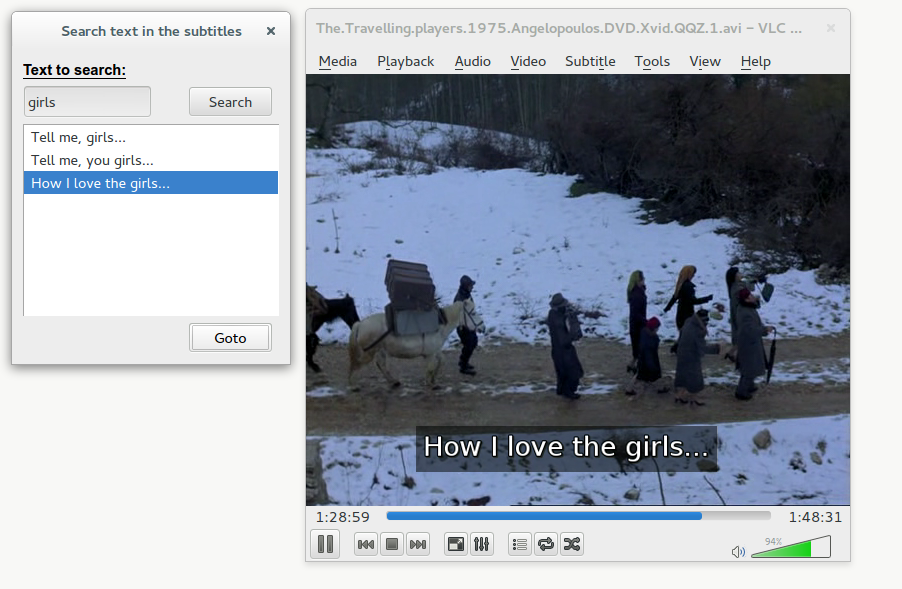Click elapsed time 1:28:59 label
This screenshot has width=902, height=589.
[x=343, y=517]
